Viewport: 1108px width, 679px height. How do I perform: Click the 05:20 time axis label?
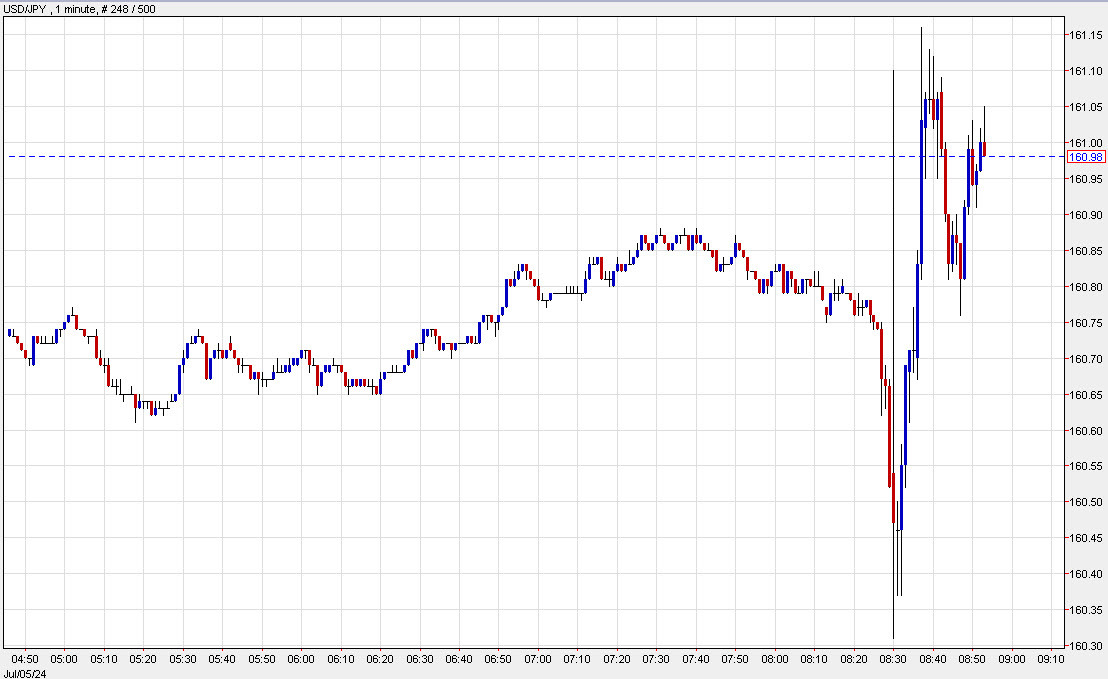[x=143, y=659]
